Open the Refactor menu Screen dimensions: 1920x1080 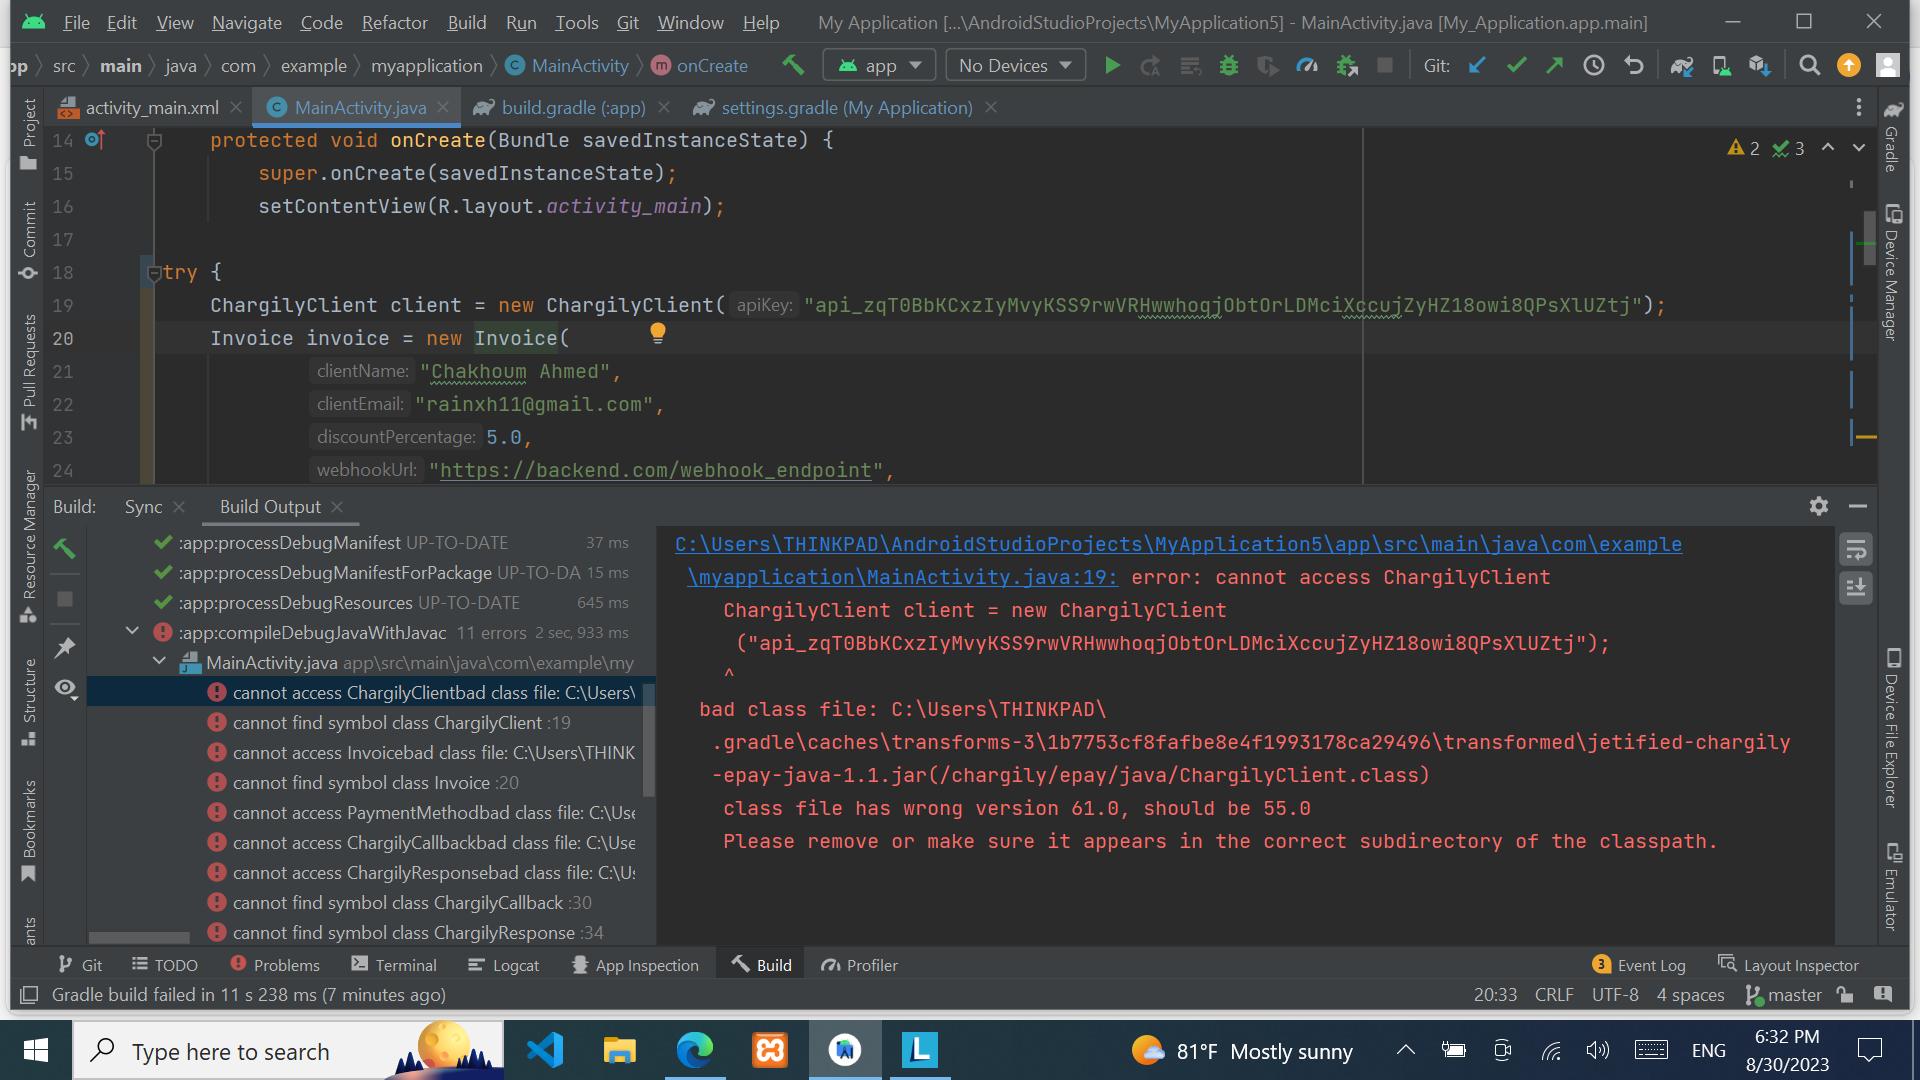(x=394, y=22)
